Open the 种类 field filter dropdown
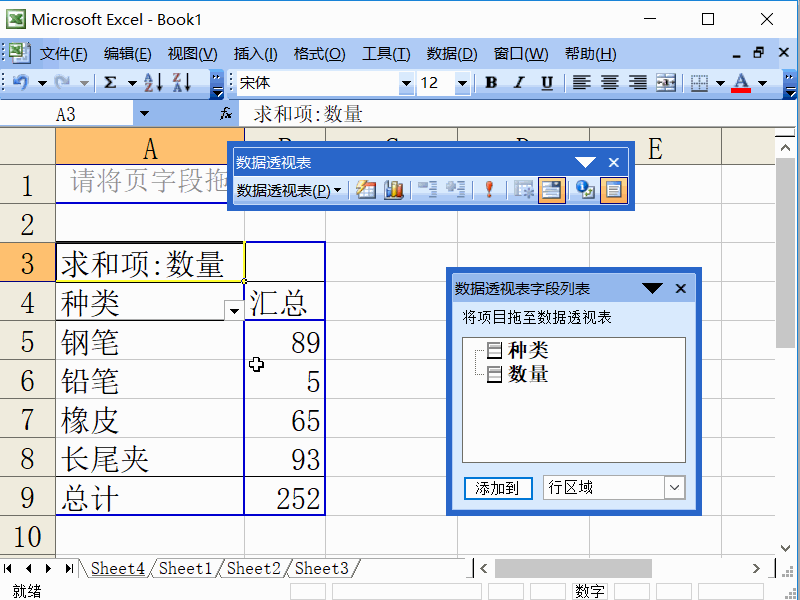Image resolution: width=800 pixels, height=600 pixels. point(234,310)
